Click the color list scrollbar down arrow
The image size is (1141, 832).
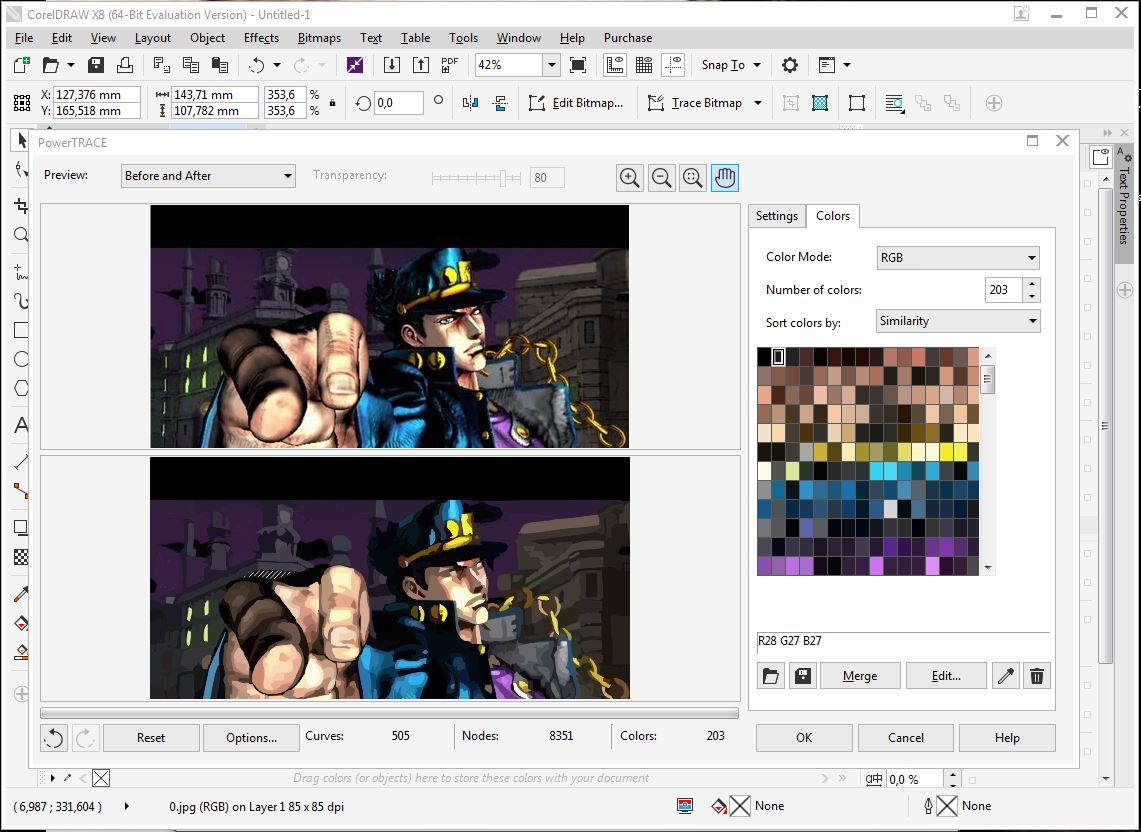pos(988,568)
